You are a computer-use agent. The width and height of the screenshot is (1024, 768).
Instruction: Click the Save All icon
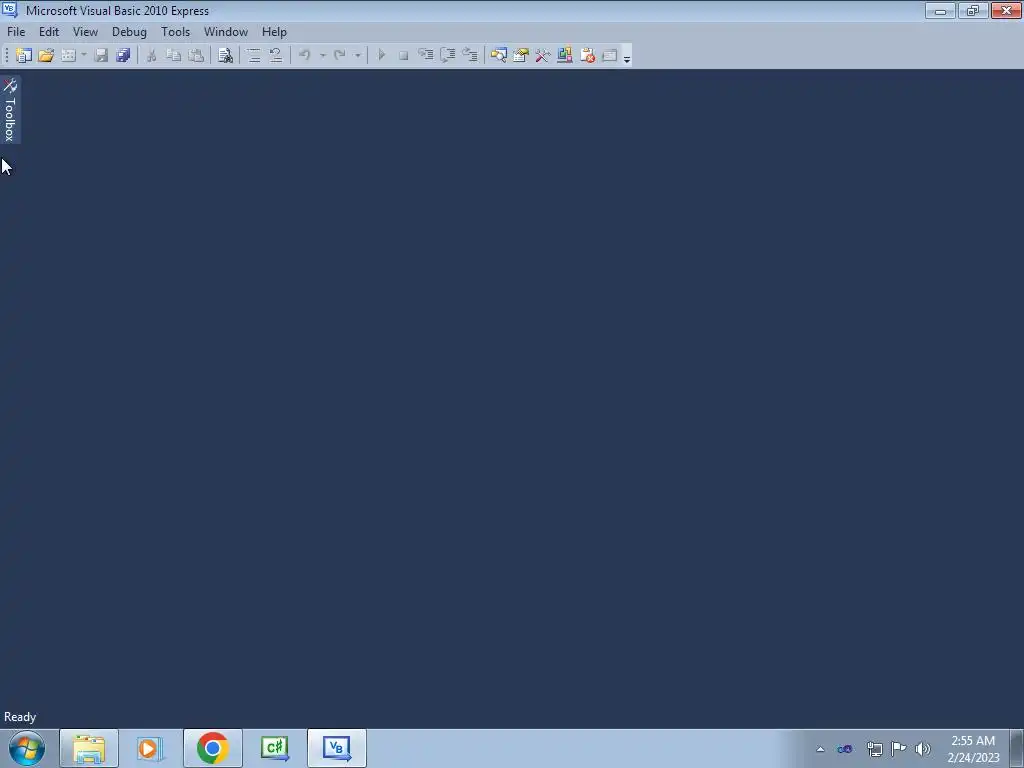pyautogui.click(x=123, y=56)
